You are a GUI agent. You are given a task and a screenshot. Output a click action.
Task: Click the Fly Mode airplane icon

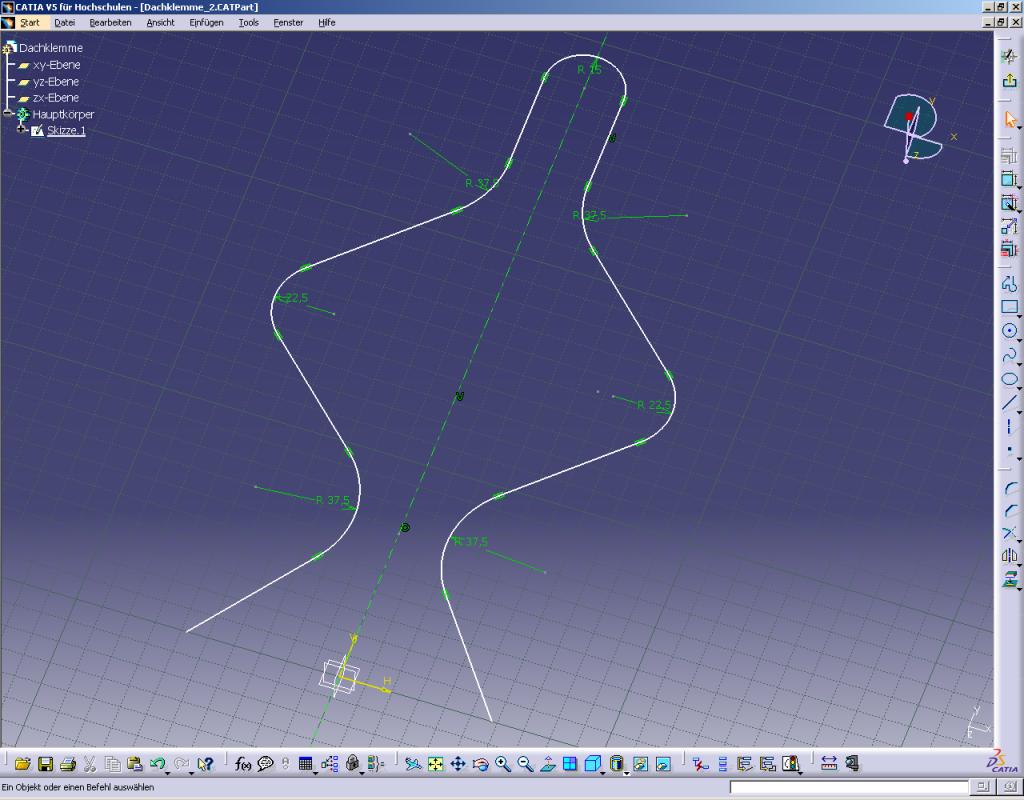click(413, 763)
